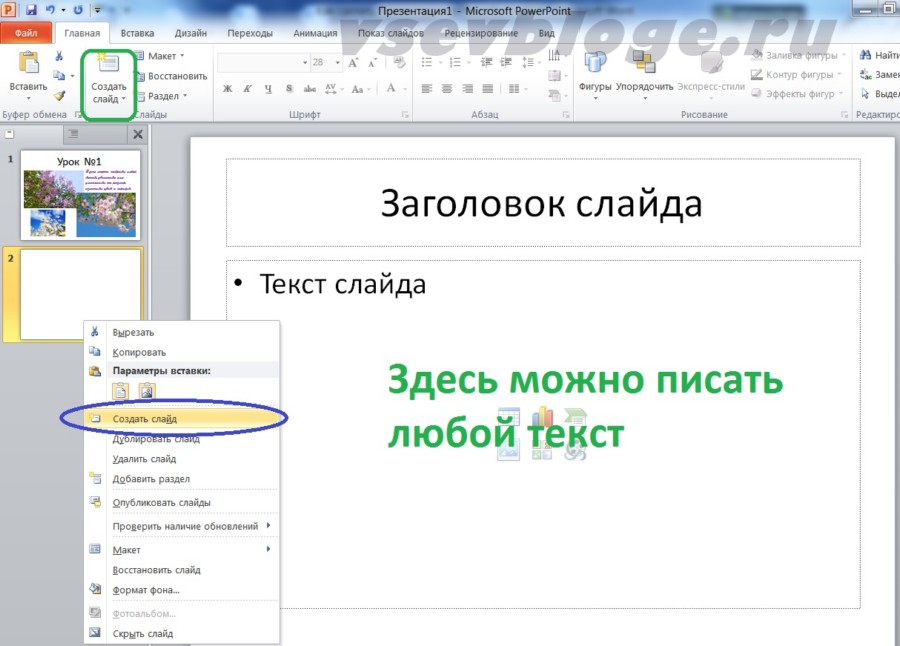Click the Character Spacing AV icon

333,88
